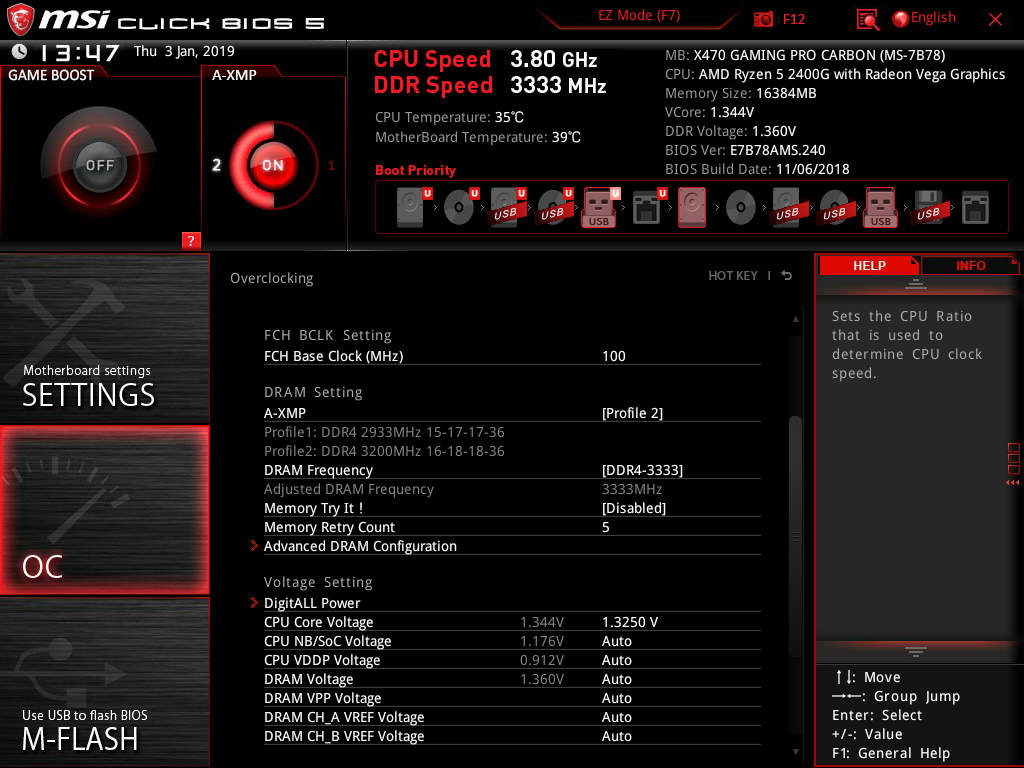Select the legacy network boot icon without badge
1024x768 pixels.
tap(975, 208)
